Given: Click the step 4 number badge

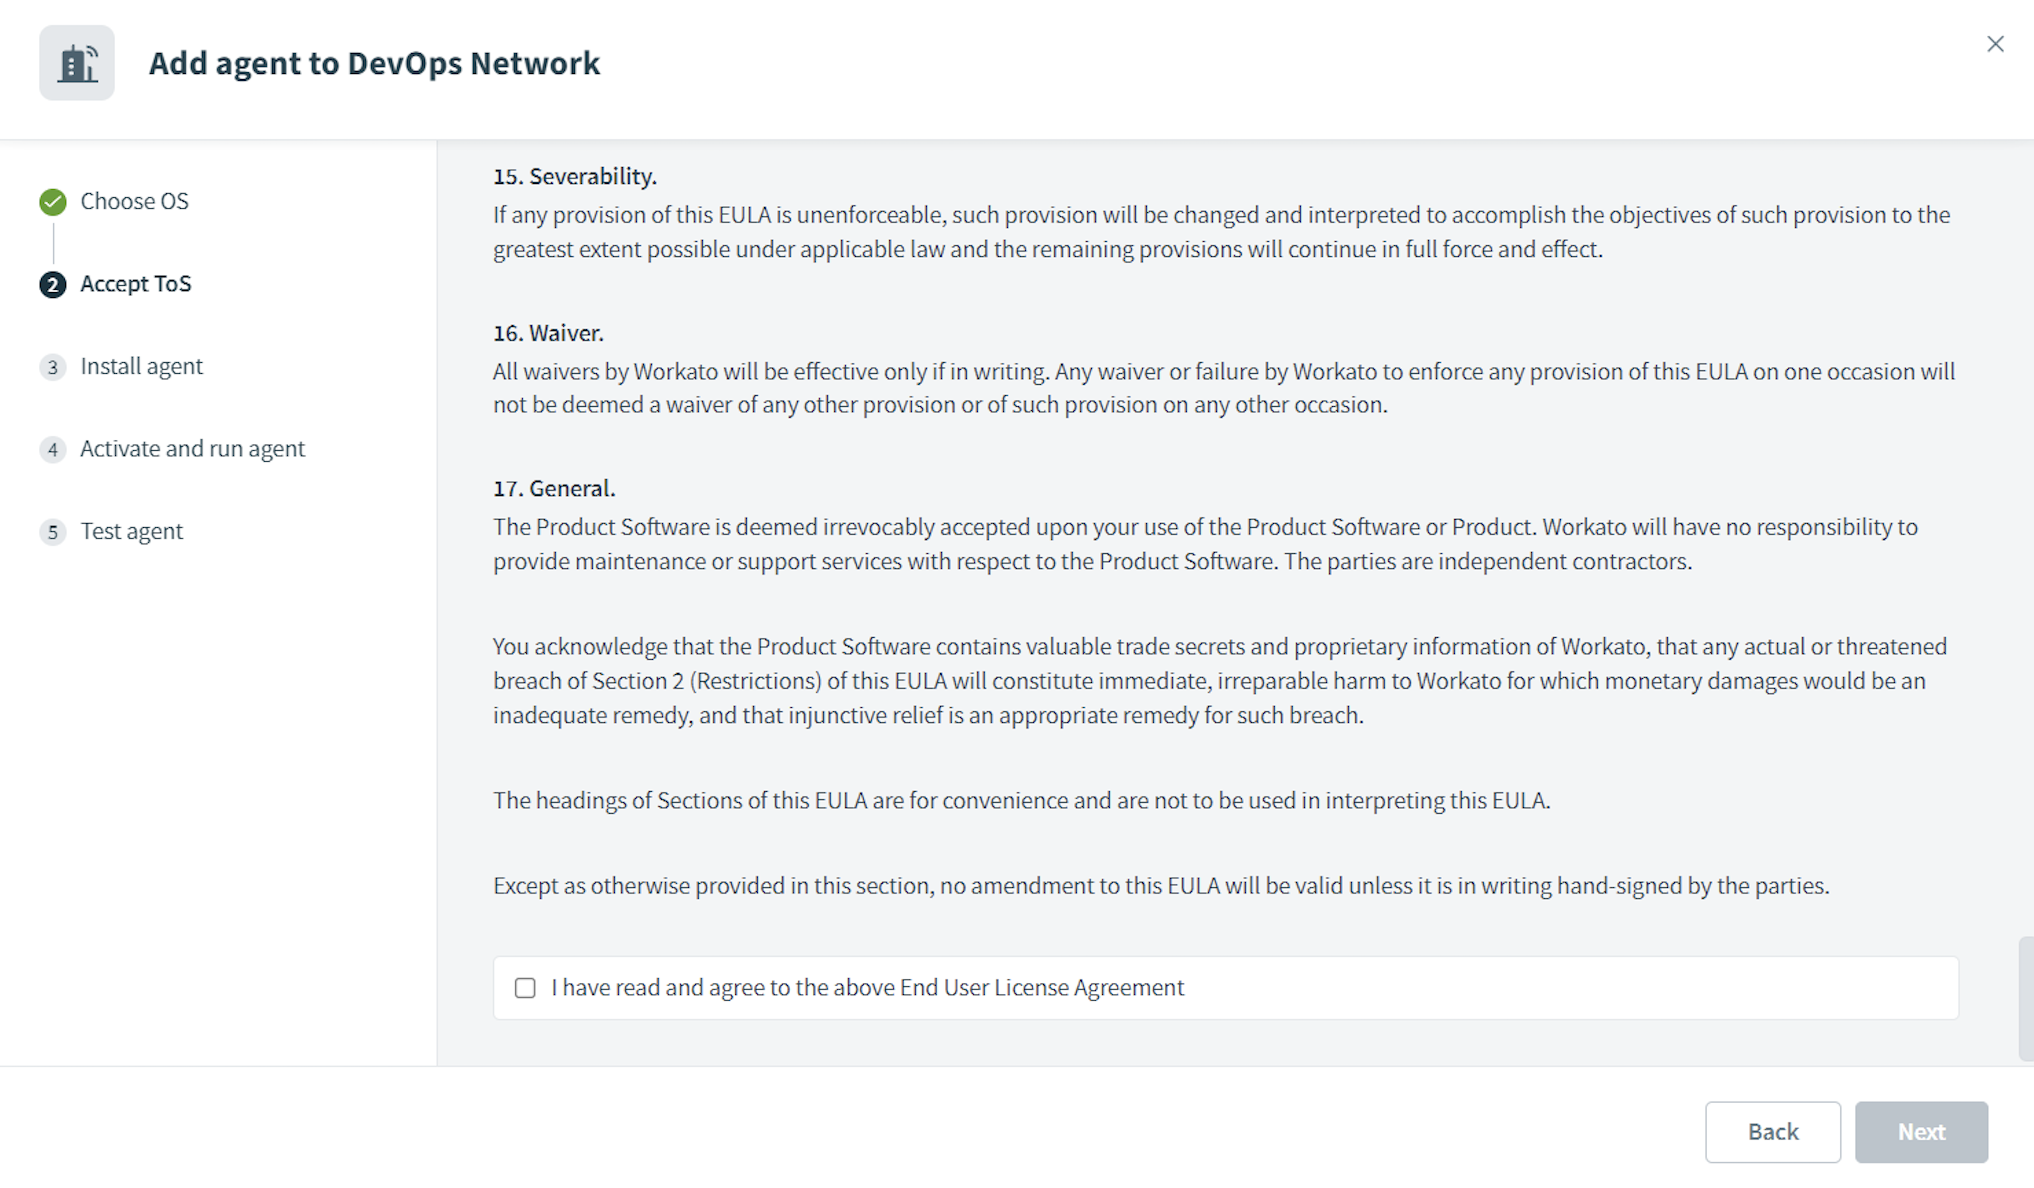Looking at the screenshot, I should (x=53, y=450).
